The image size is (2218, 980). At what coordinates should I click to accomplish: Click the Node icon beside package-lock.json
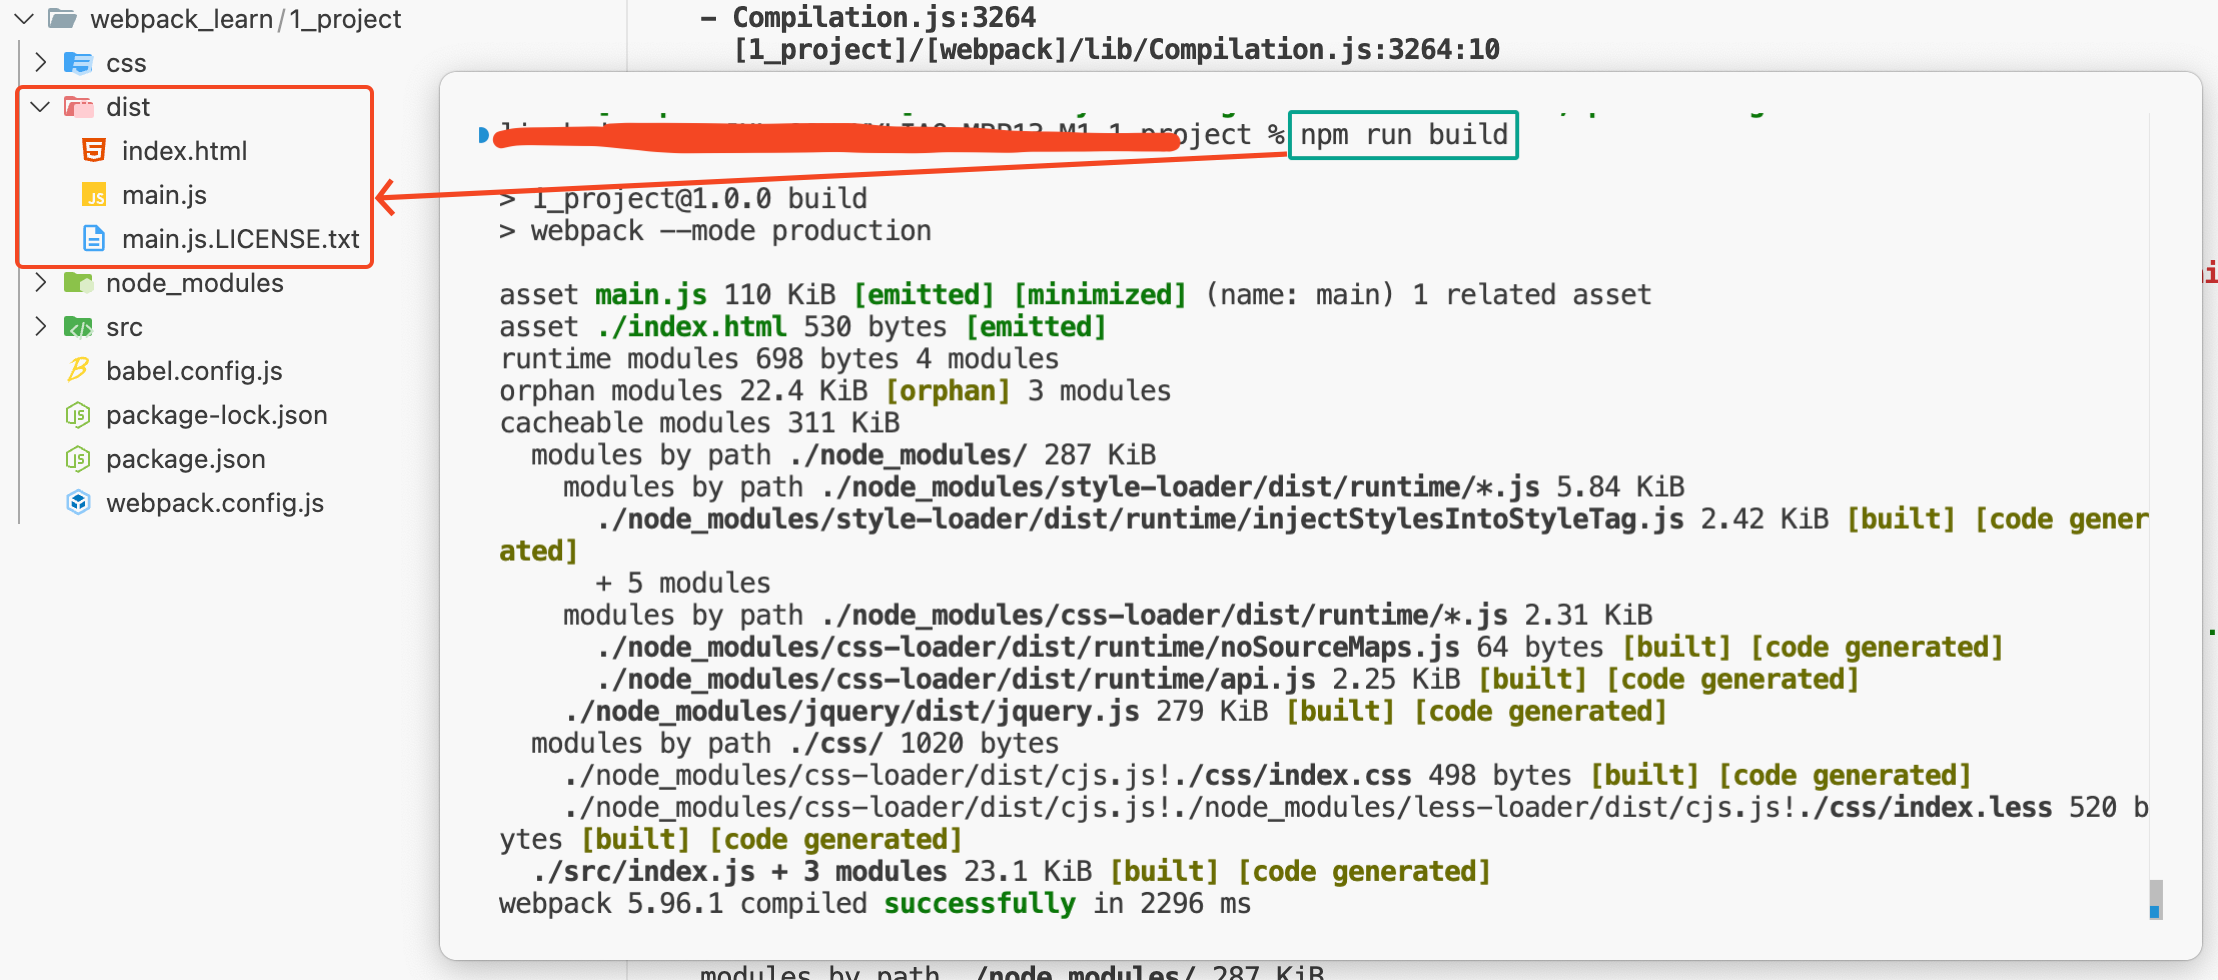(x=78, y=415)
